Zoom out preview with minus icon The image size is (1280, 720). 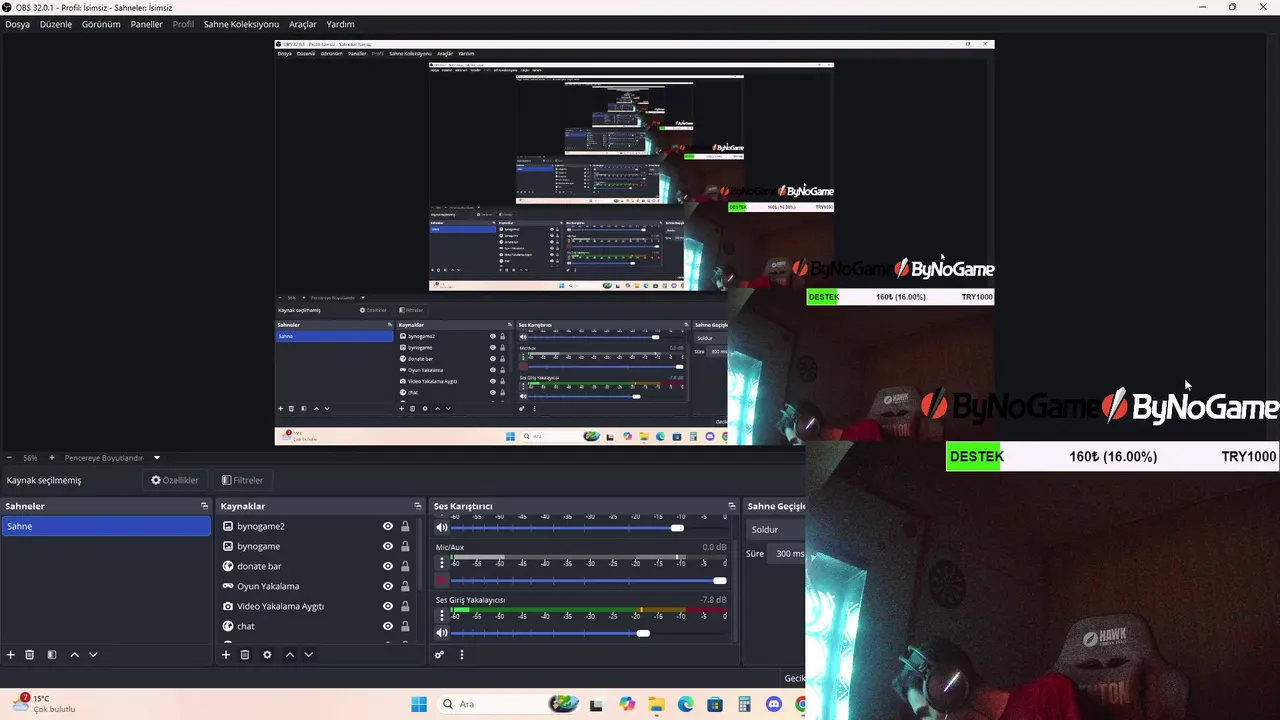click(x=9, y=458)
